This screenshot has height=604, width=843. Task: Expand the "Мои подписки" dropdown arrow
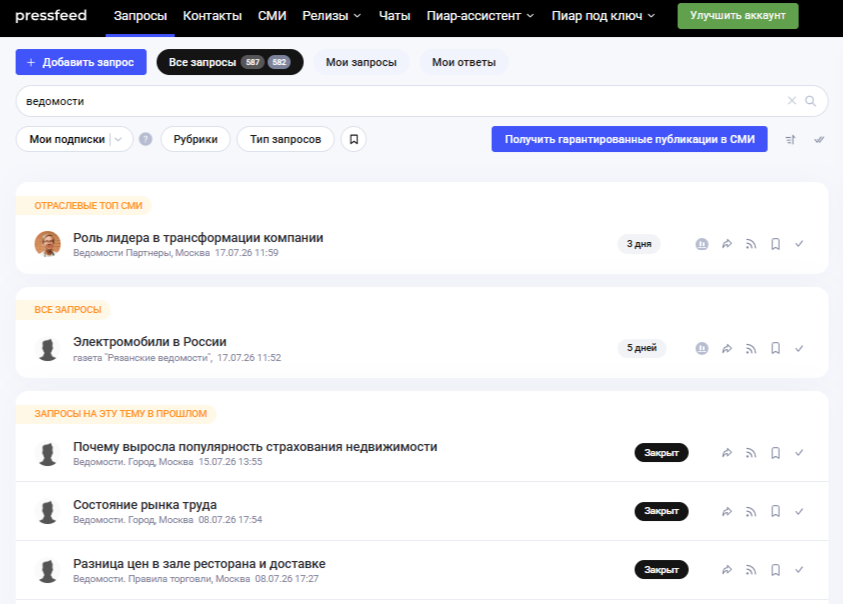pos(119,139)
